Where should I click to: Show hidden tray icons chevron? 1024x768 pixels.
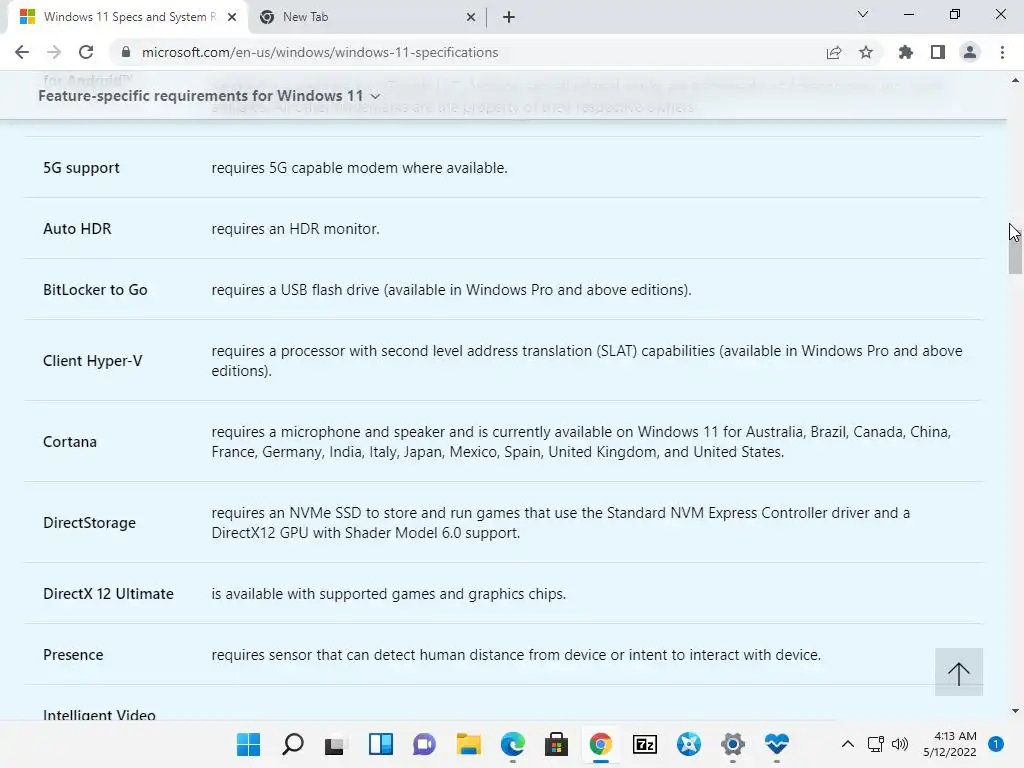tap(848, 744)
